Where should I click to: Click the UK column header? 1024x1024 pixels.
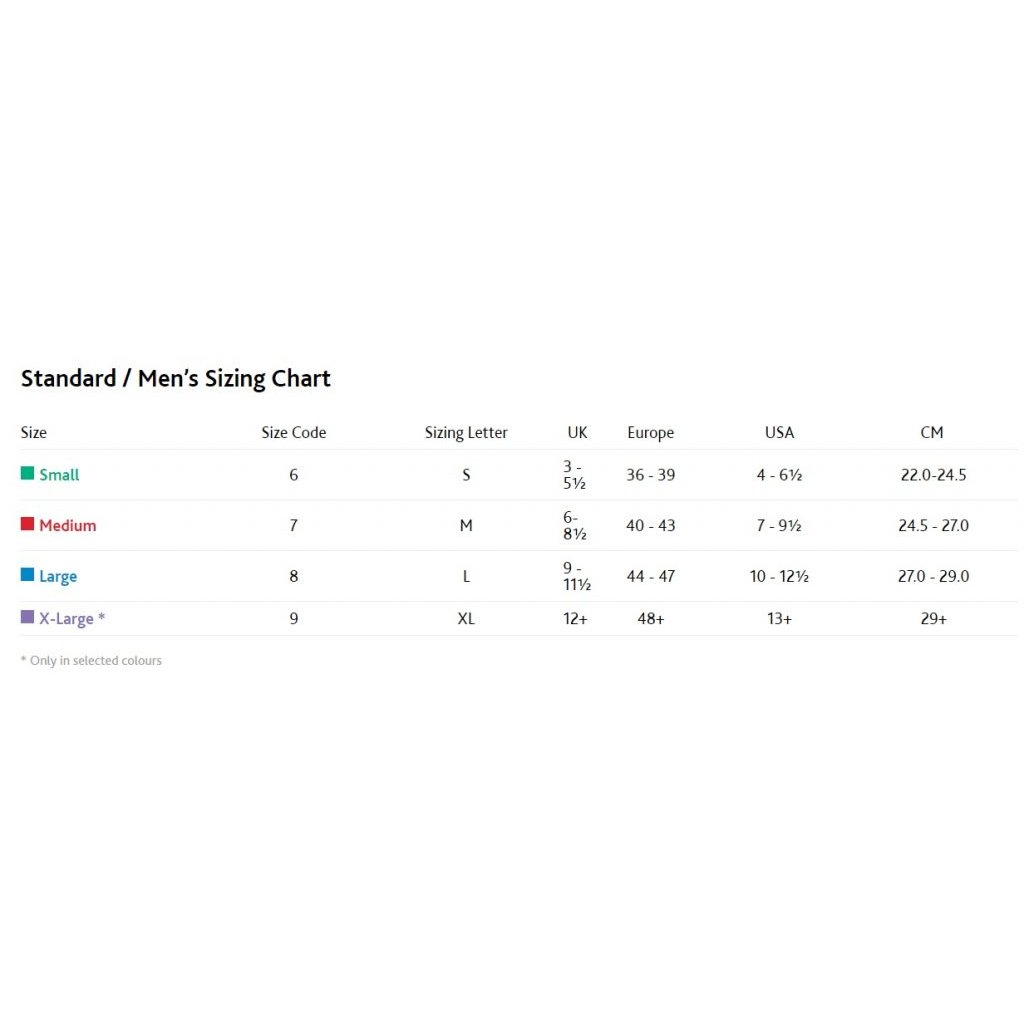pos(578,433)
